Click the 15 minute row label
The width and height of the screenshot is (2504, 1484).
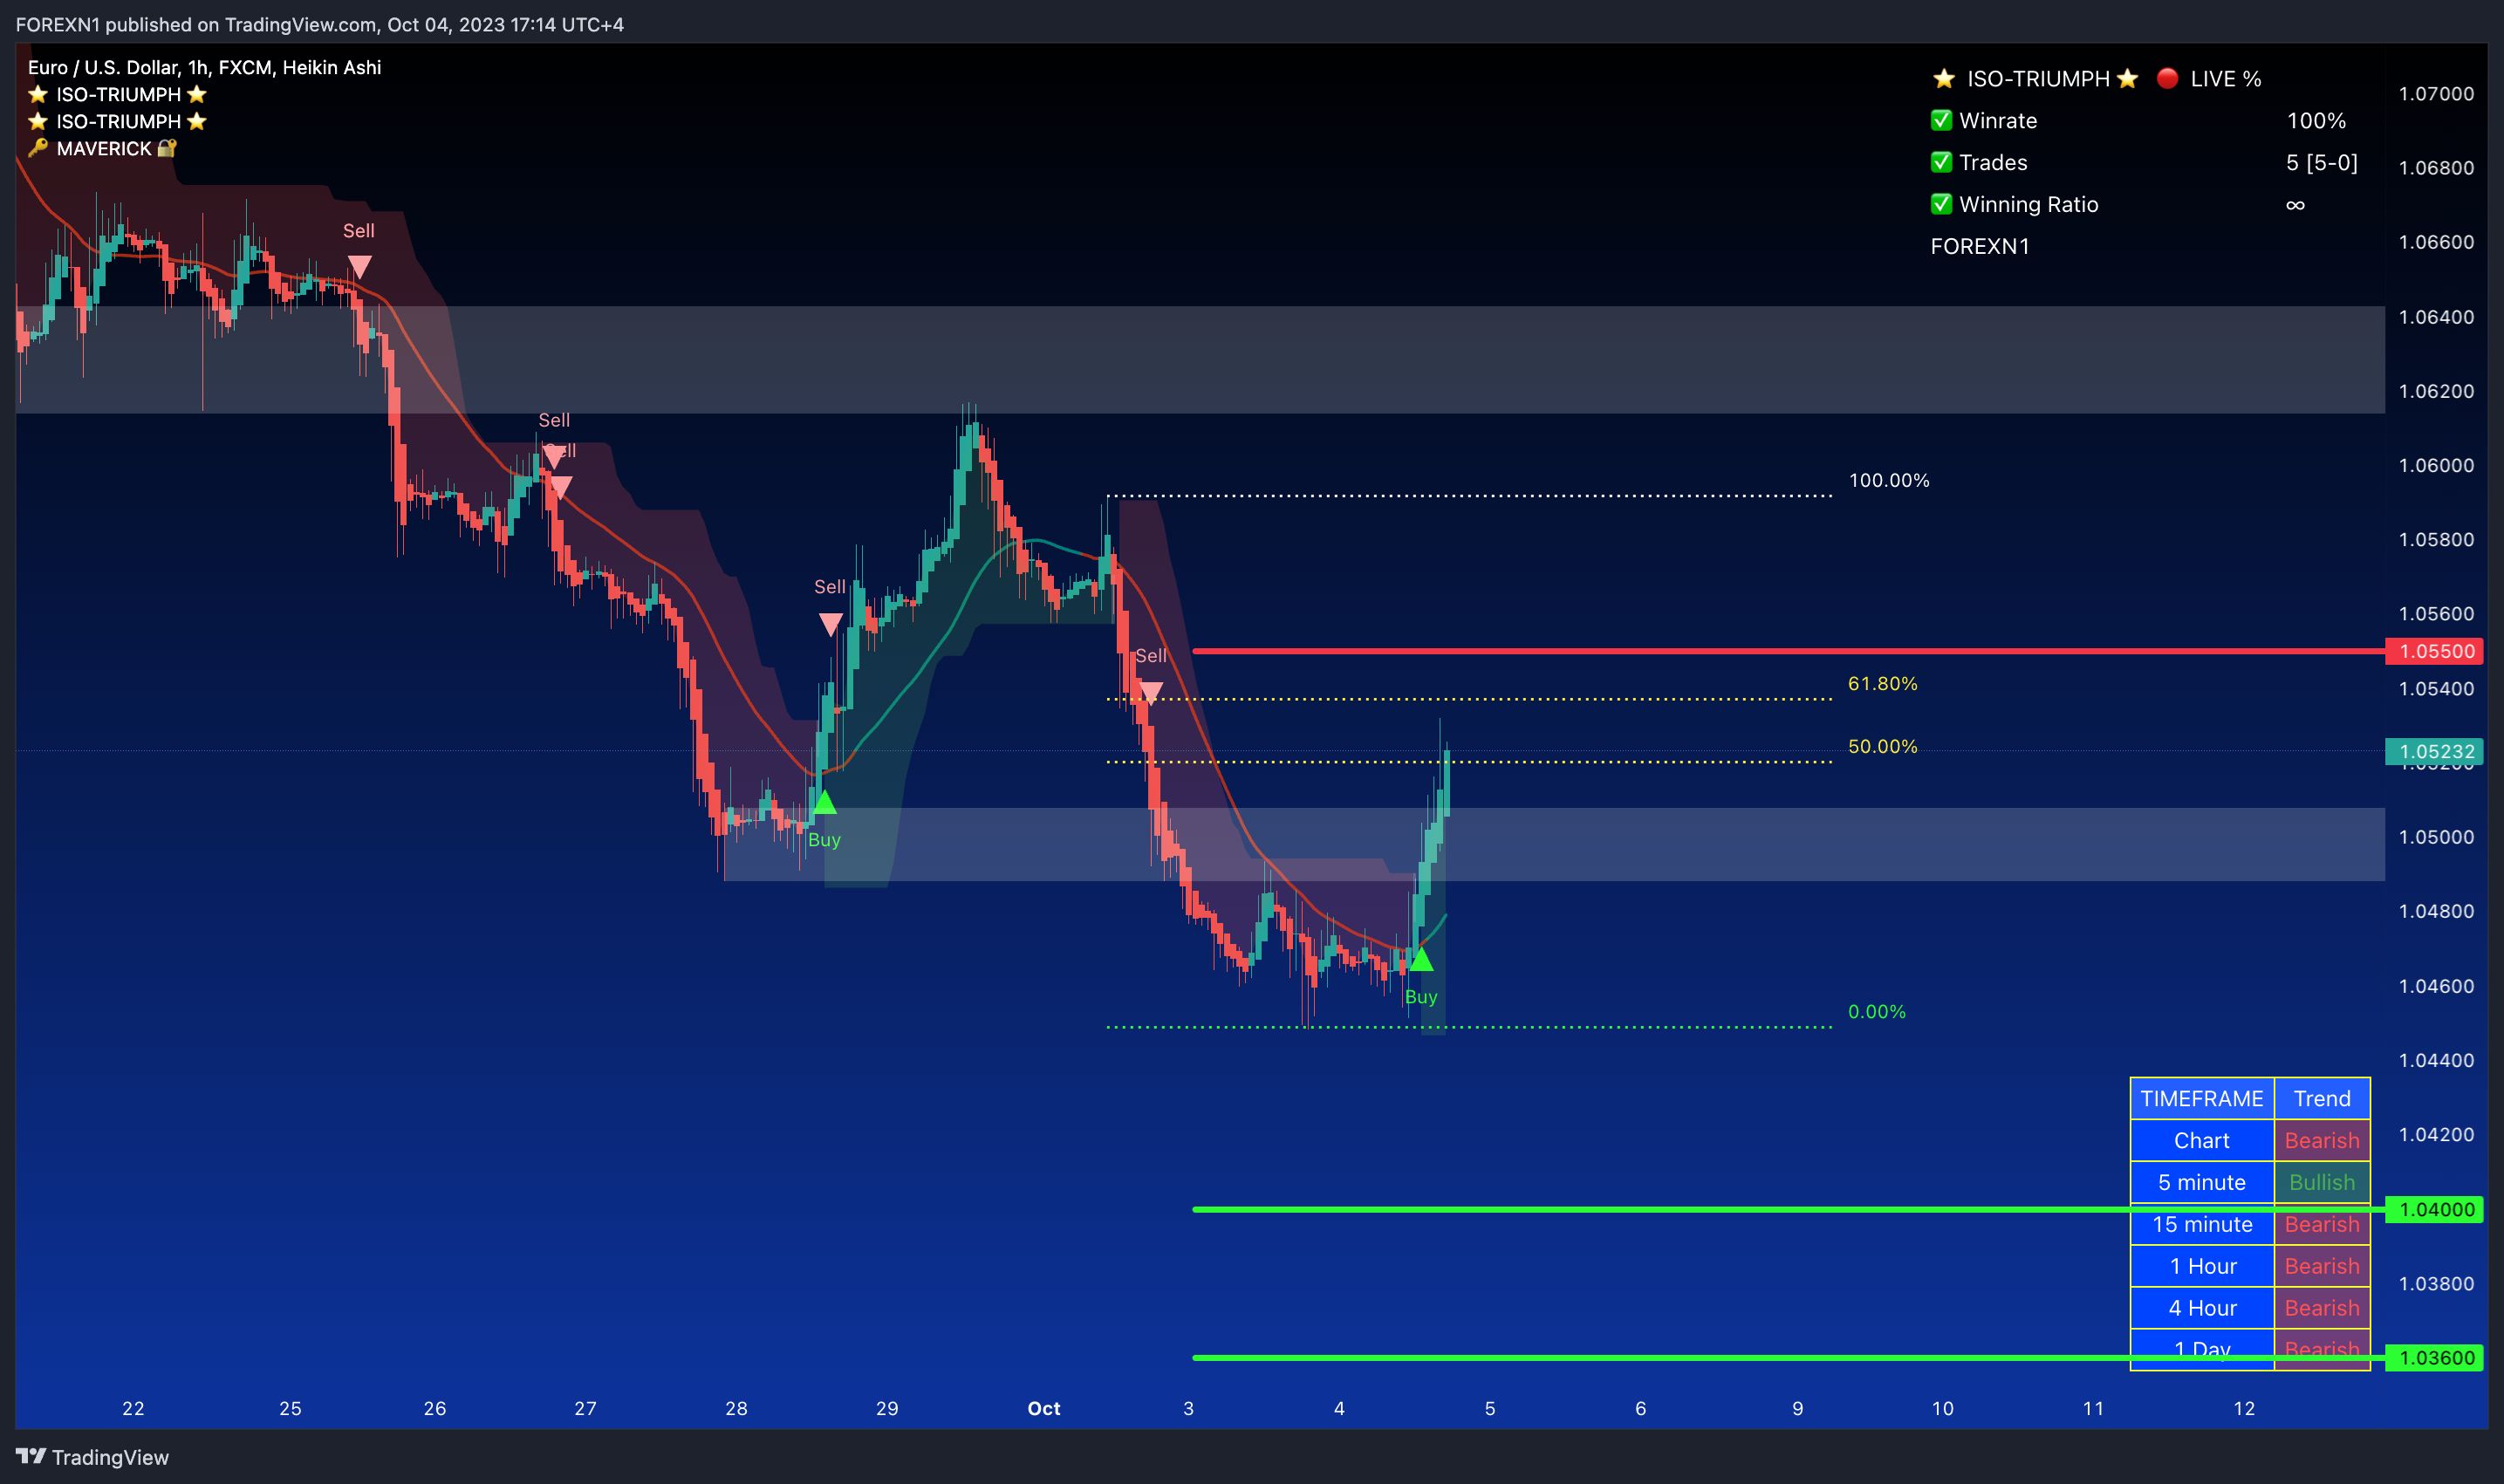coord(2202,1224)
